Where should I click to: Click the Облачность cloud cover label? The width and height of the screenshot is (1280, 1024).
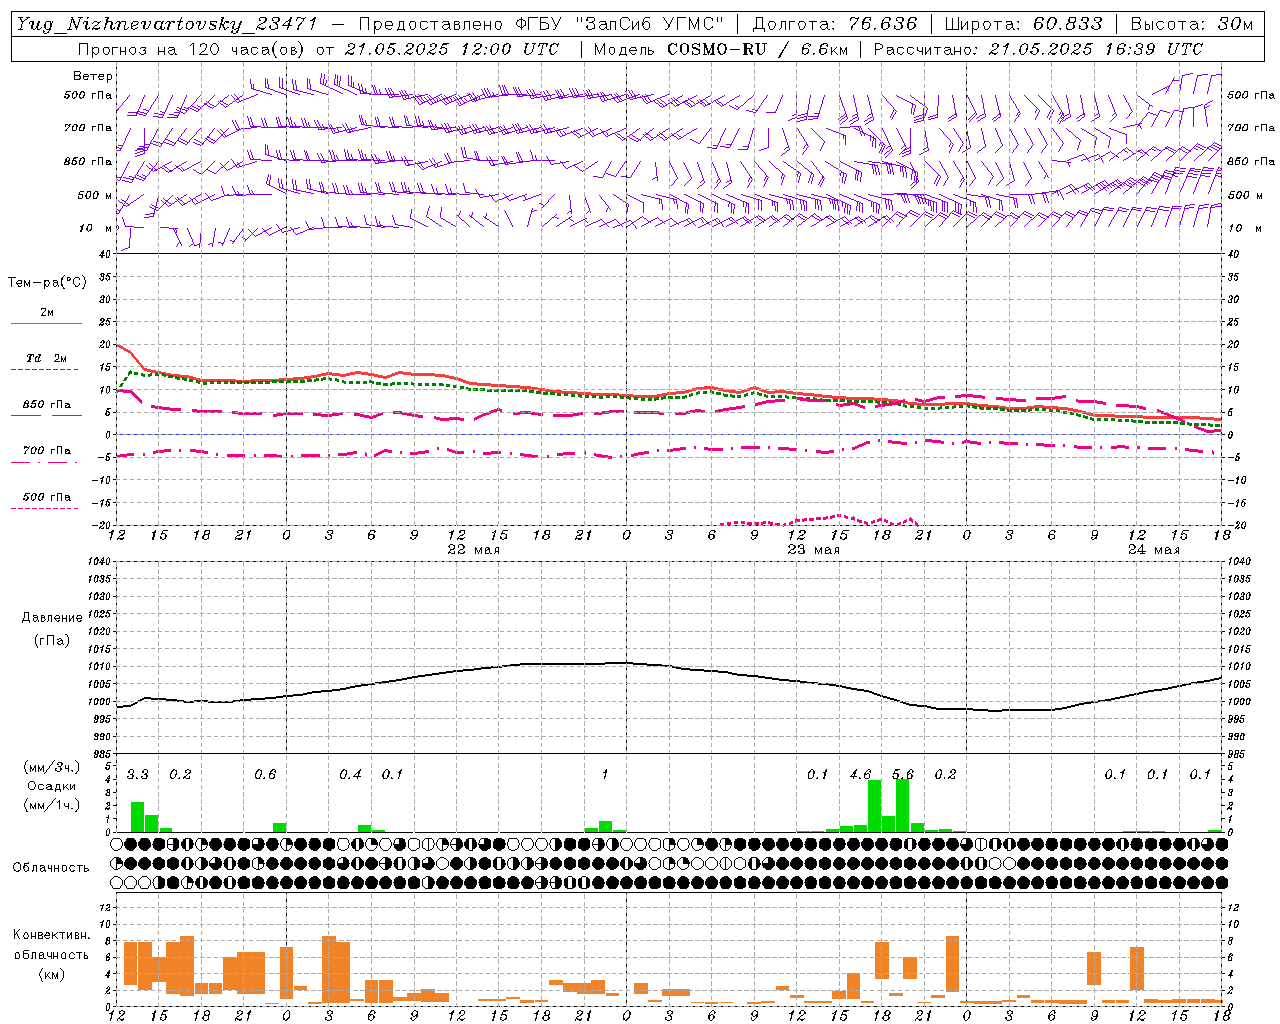51,868
